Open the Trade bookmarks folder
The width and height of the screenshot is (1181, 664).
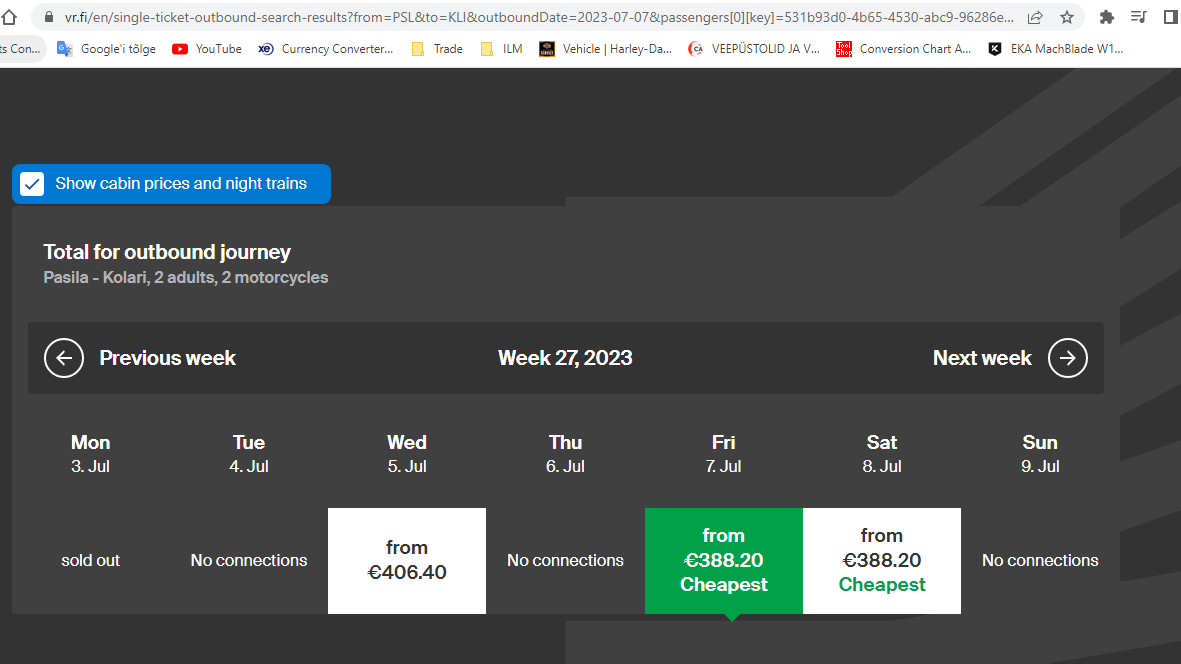(x=437, y=48)
